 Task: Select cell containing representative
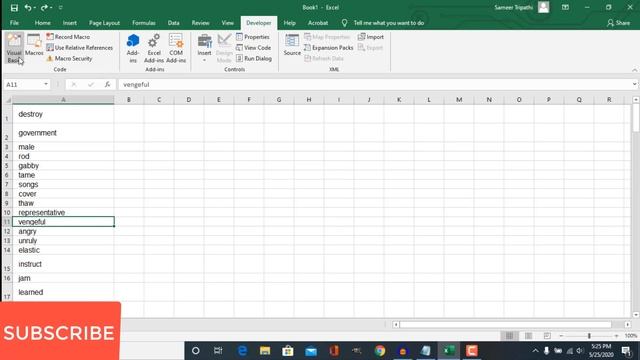click(63, 212)
